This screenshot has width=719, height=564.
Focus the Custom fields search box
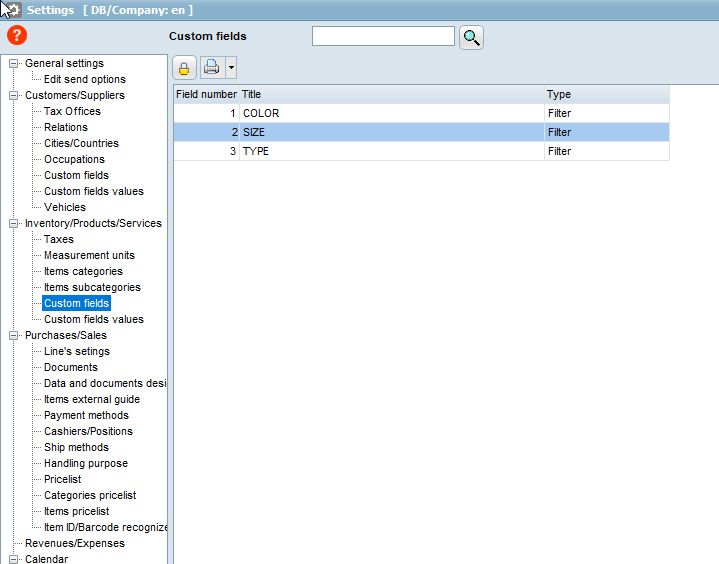click(383, 36)
